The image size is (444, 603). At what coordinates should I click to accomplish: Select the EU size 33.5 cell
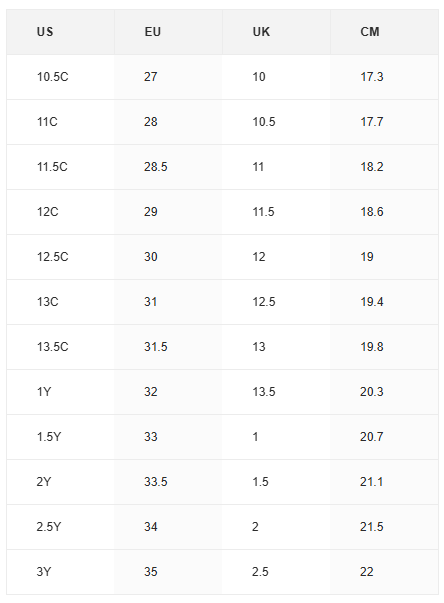[168, 482]
